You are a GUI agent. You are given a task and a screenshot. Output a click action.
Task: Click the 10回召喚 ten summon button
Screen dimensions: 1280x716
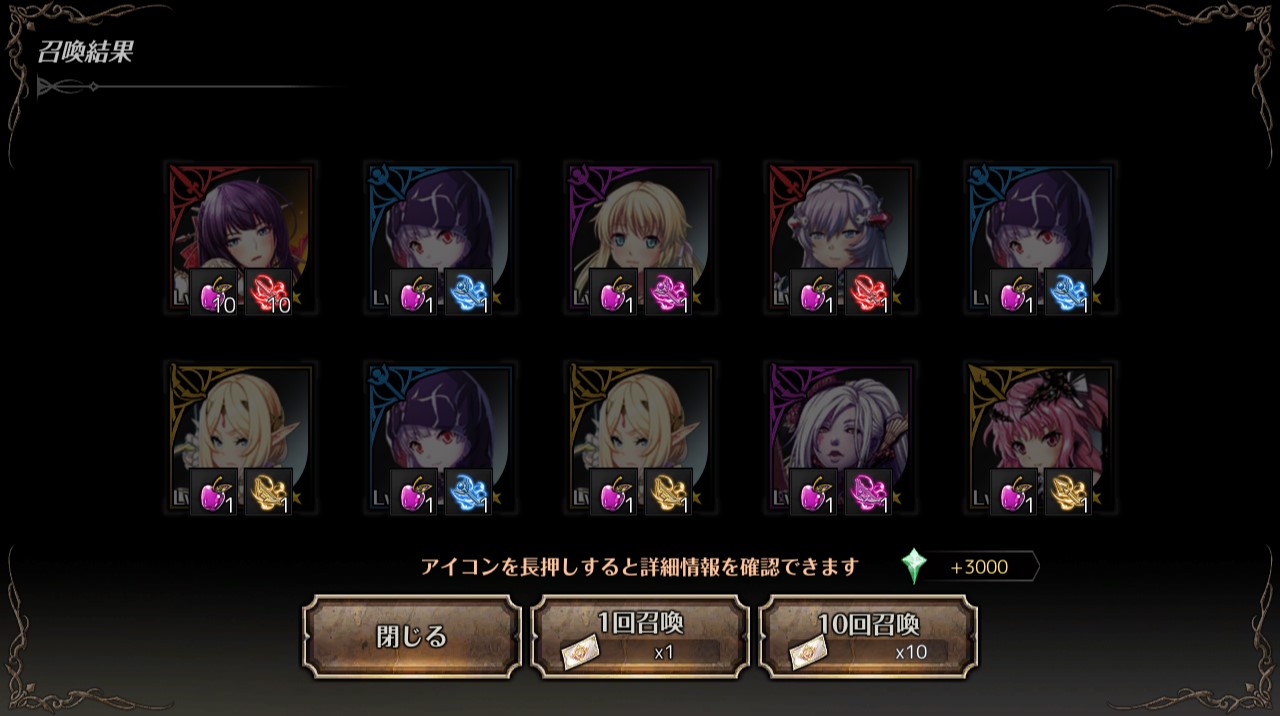(868, 637)
